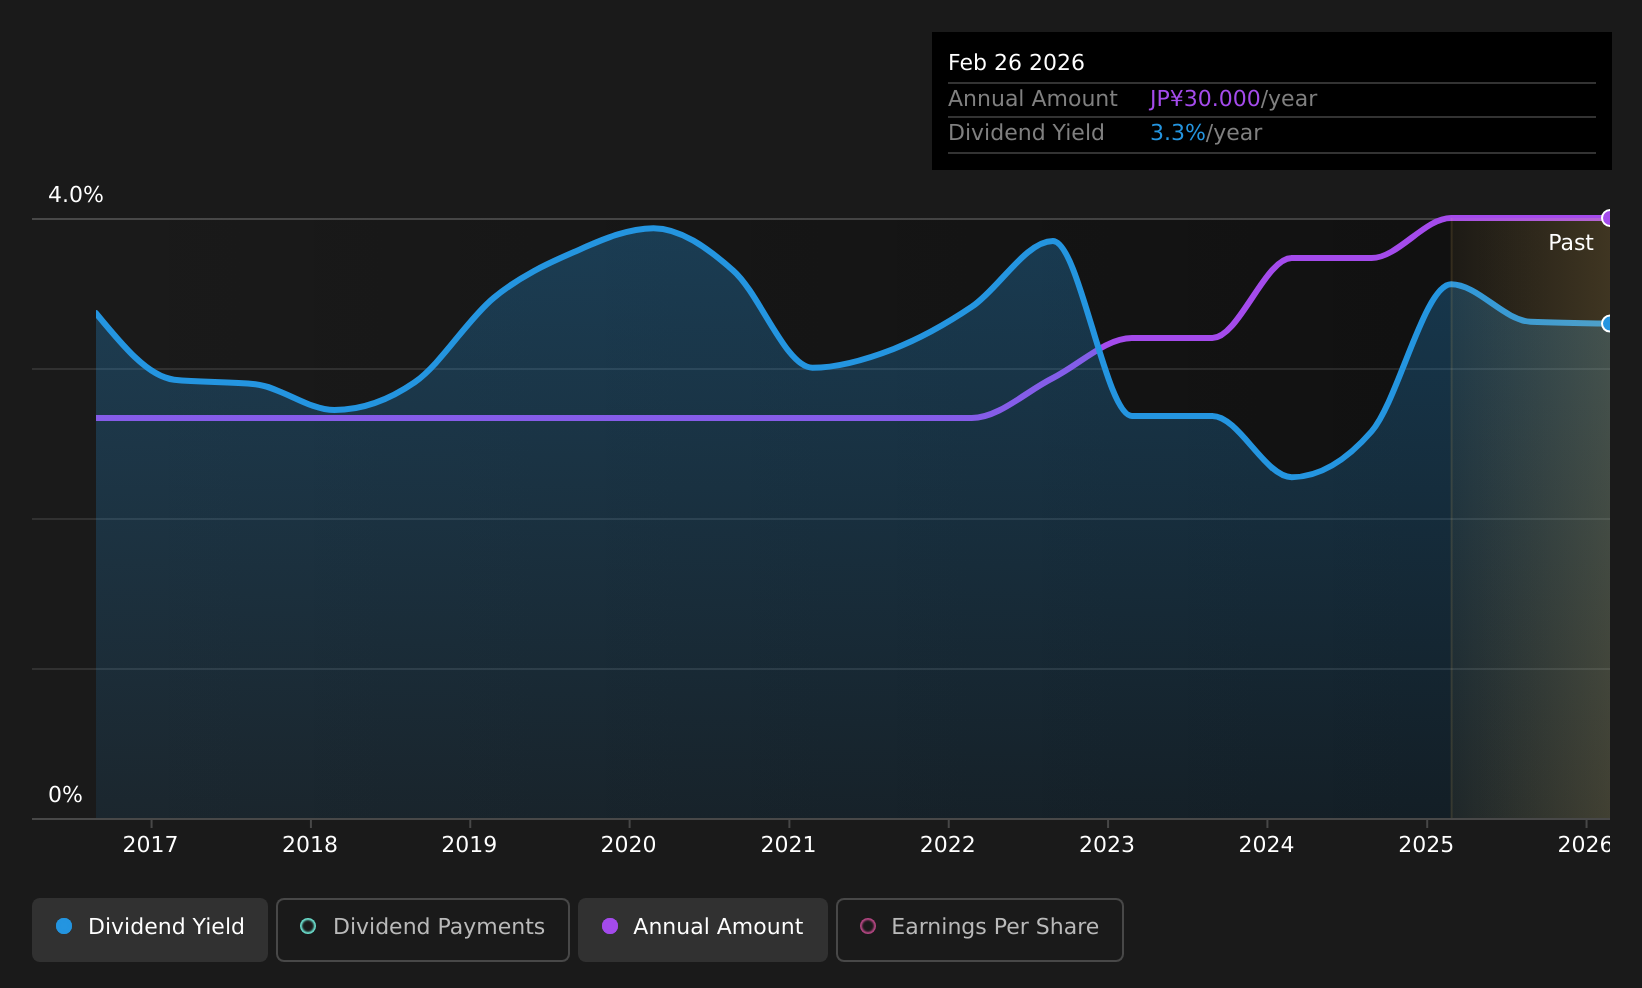The image size is (1642, 988).
Task: Select the blue Dividend Yield endpoint marker
Action: [1608, 323]
